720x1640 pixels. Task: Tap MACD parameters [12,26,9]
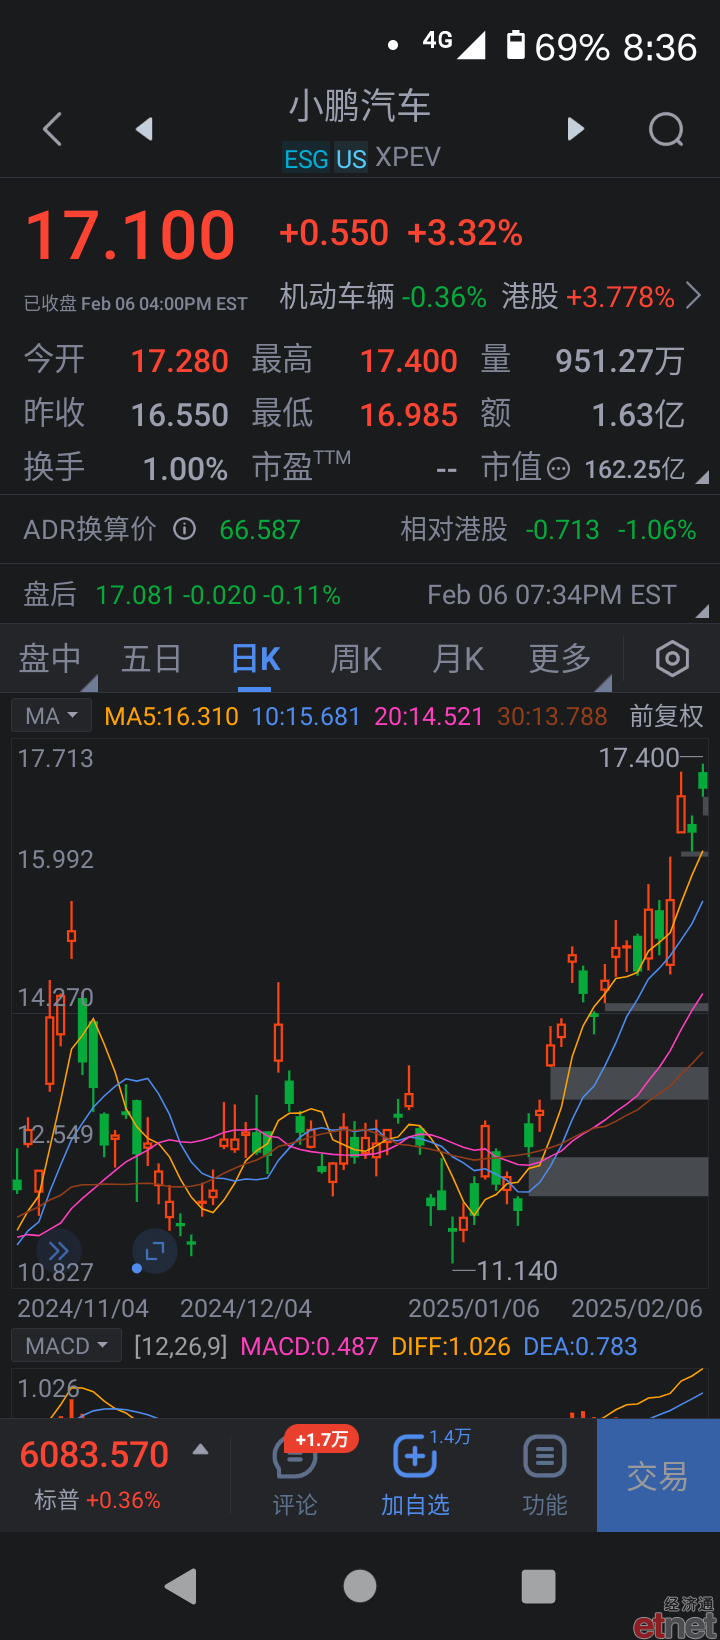tap(181, 1346)
